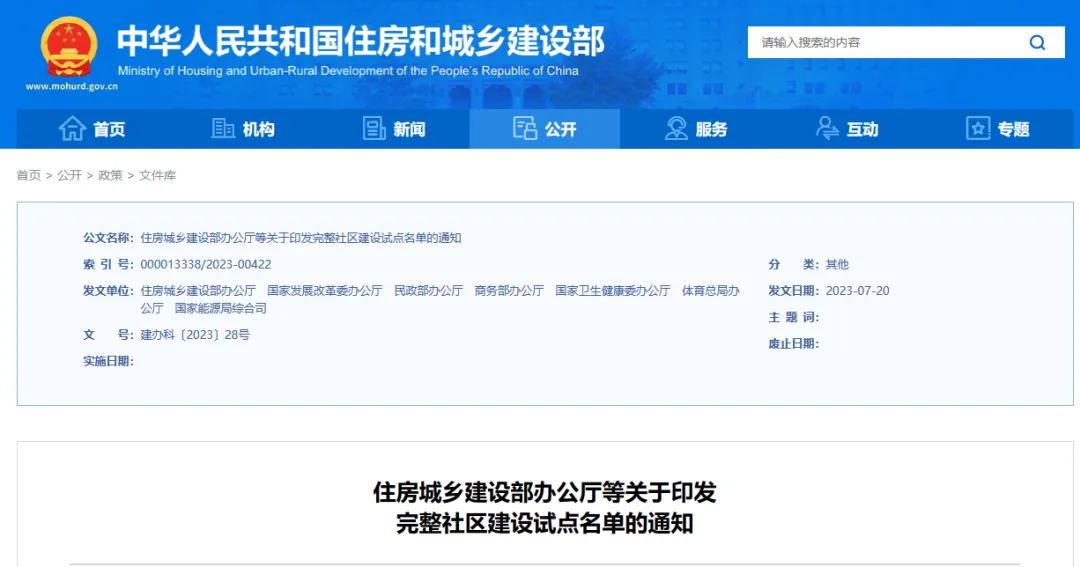Open the 首页 navigation tab
Screen dimensions: 1080x567
[92, 129]
